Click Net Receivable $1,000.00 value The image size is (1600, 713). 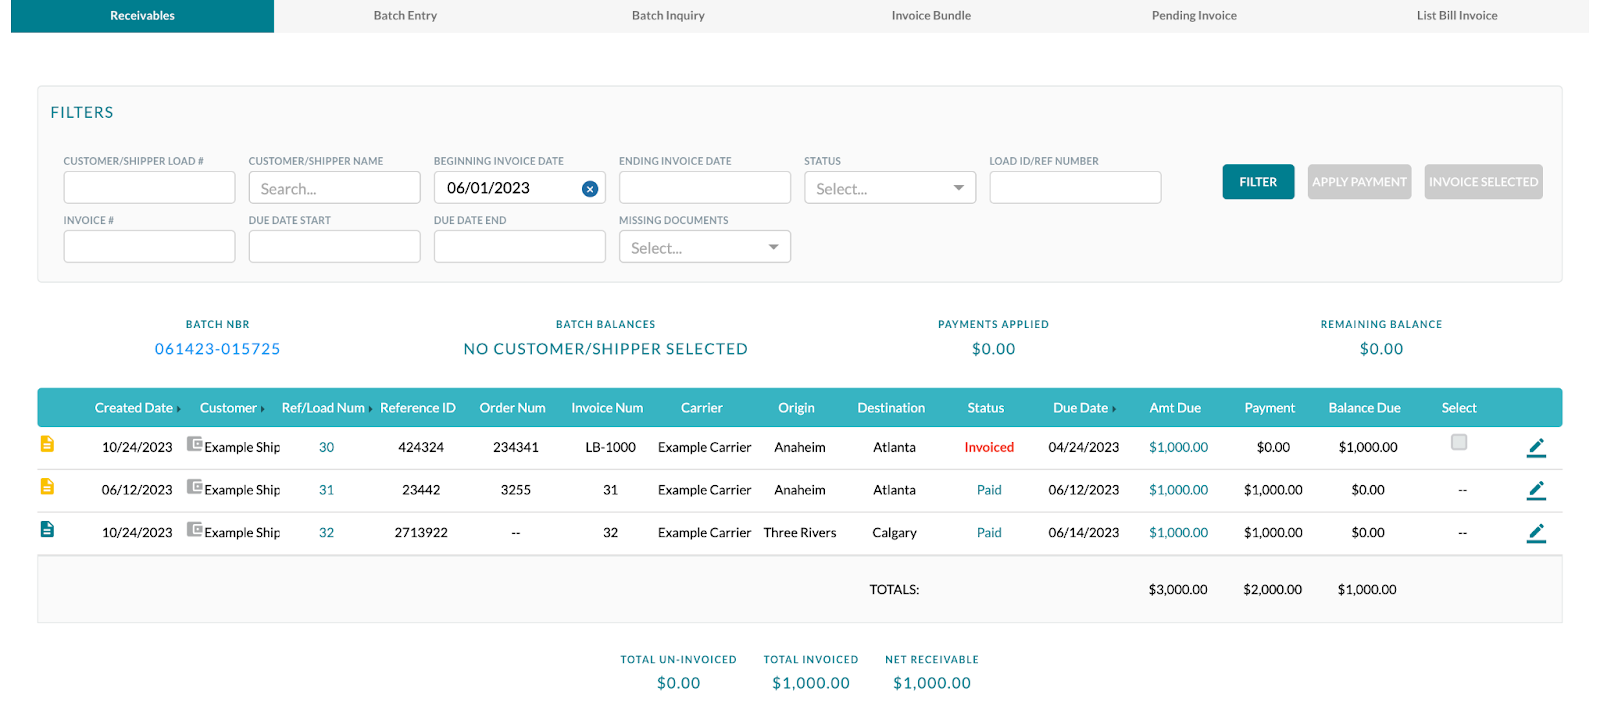click(x=932, y=683)
